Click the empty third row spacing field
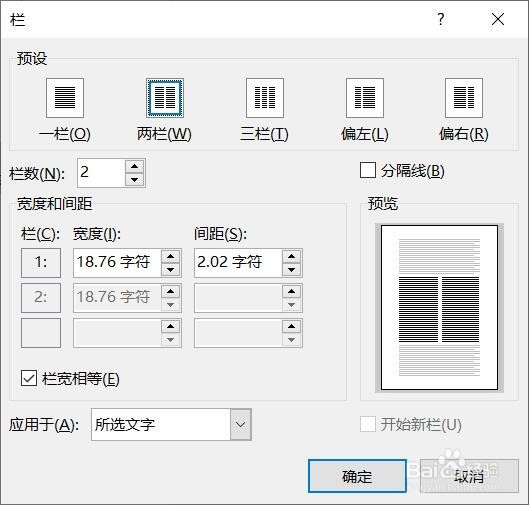The height and width of the screenshot is (505, 529). (x=238, y=333)
